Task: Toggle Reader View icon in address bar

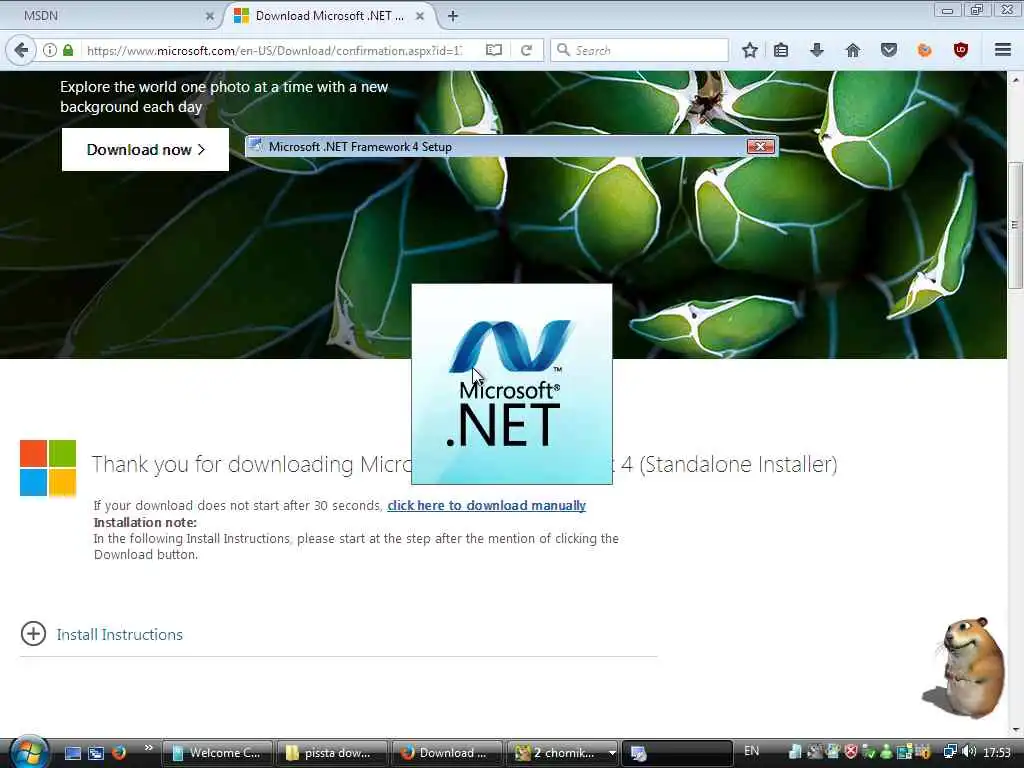Action: pos(494,50)
